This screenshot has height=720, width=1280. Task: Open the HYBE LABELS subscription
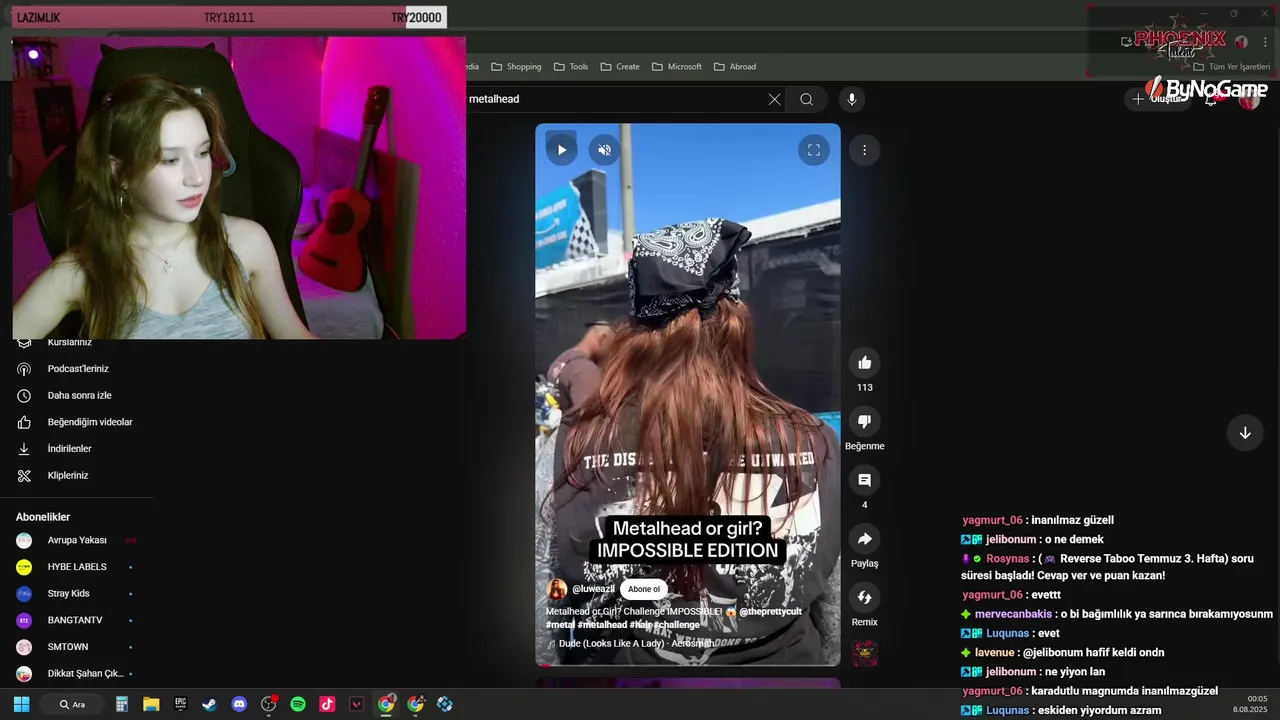coord(77,567)
